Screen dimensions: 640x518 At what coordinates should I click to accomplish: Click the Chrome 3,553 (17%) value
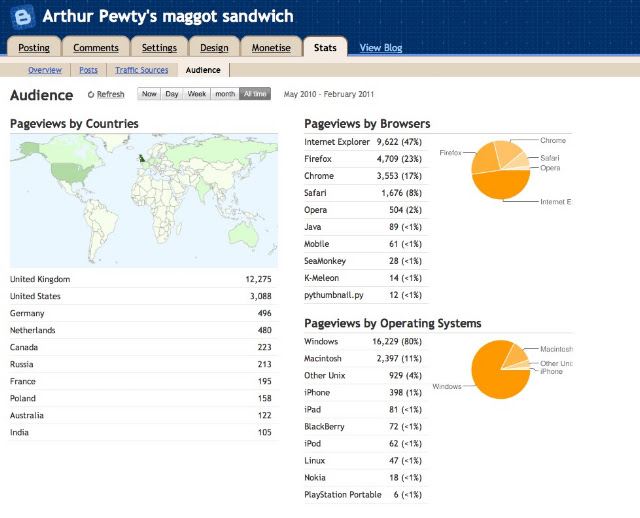(x=399, y=176)
